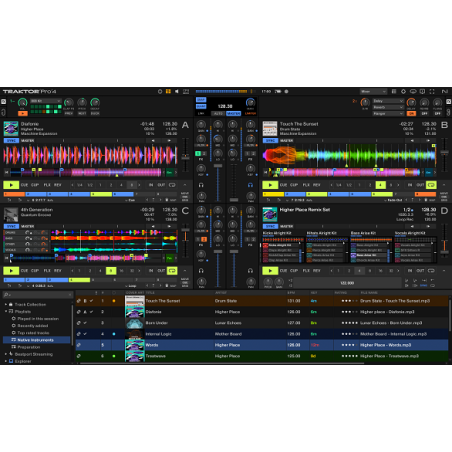
Task: Set loop IN point on Deck A
Action: pos(151,185)
